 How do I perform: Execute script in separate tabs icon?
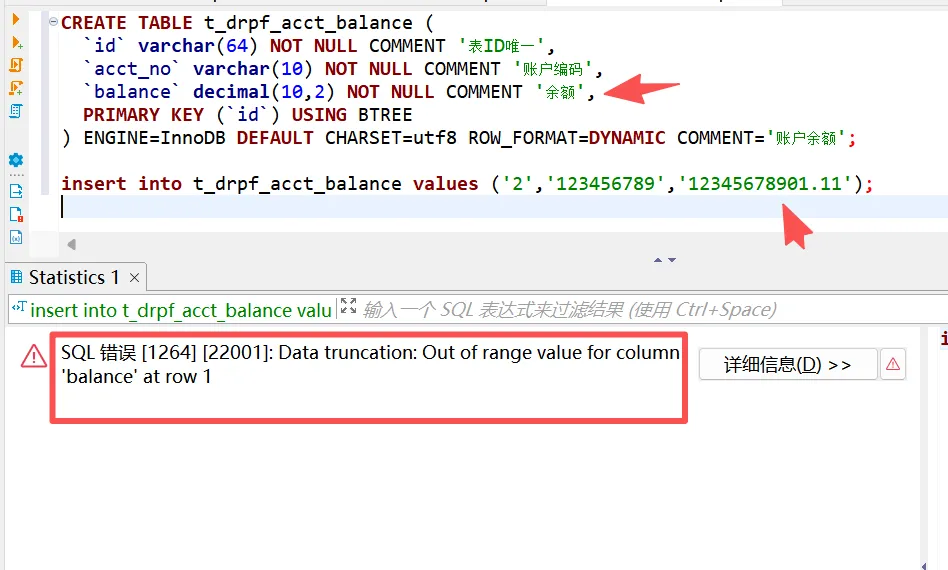(16, 88)
